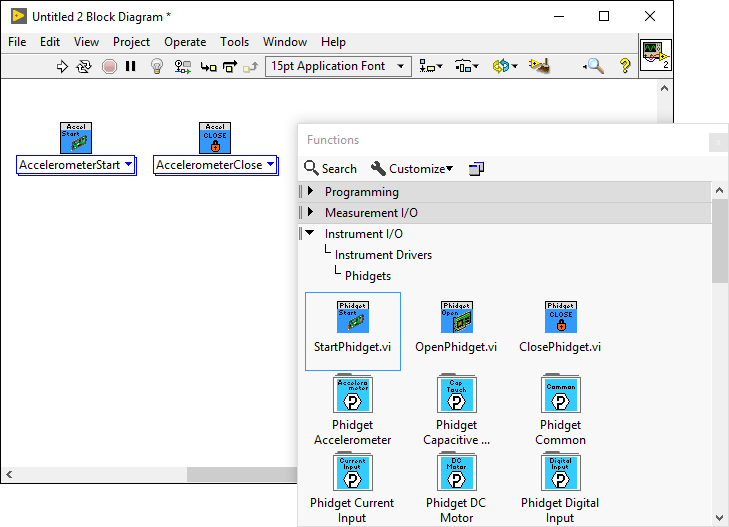The image size is (729, 527).
Task: Open the Tools menu
Action: (x=234, y=42)
